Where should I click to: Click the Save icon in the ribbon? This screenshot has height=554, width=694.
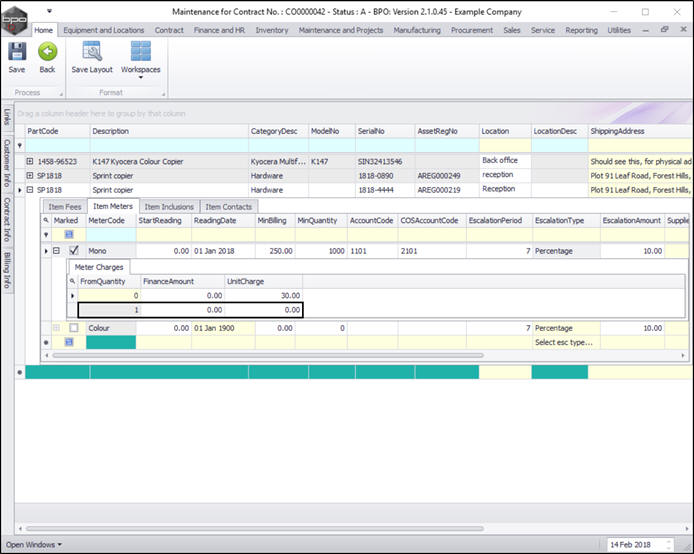[17, 52]
